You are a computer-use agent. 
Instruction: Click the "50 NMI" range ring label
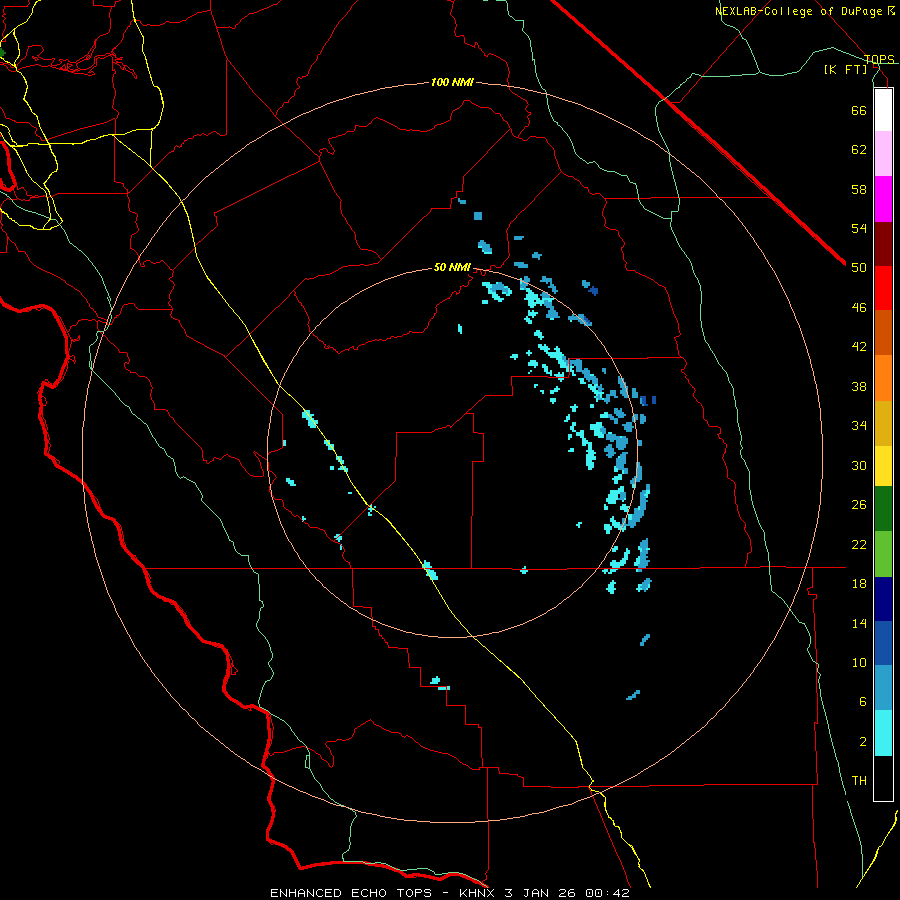click(452, 267)
